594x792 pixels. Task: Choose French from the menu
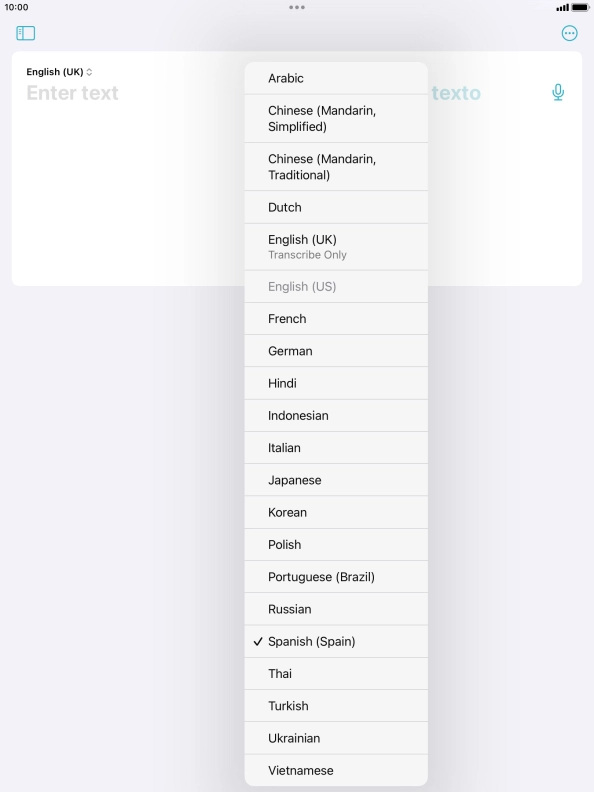336,319
